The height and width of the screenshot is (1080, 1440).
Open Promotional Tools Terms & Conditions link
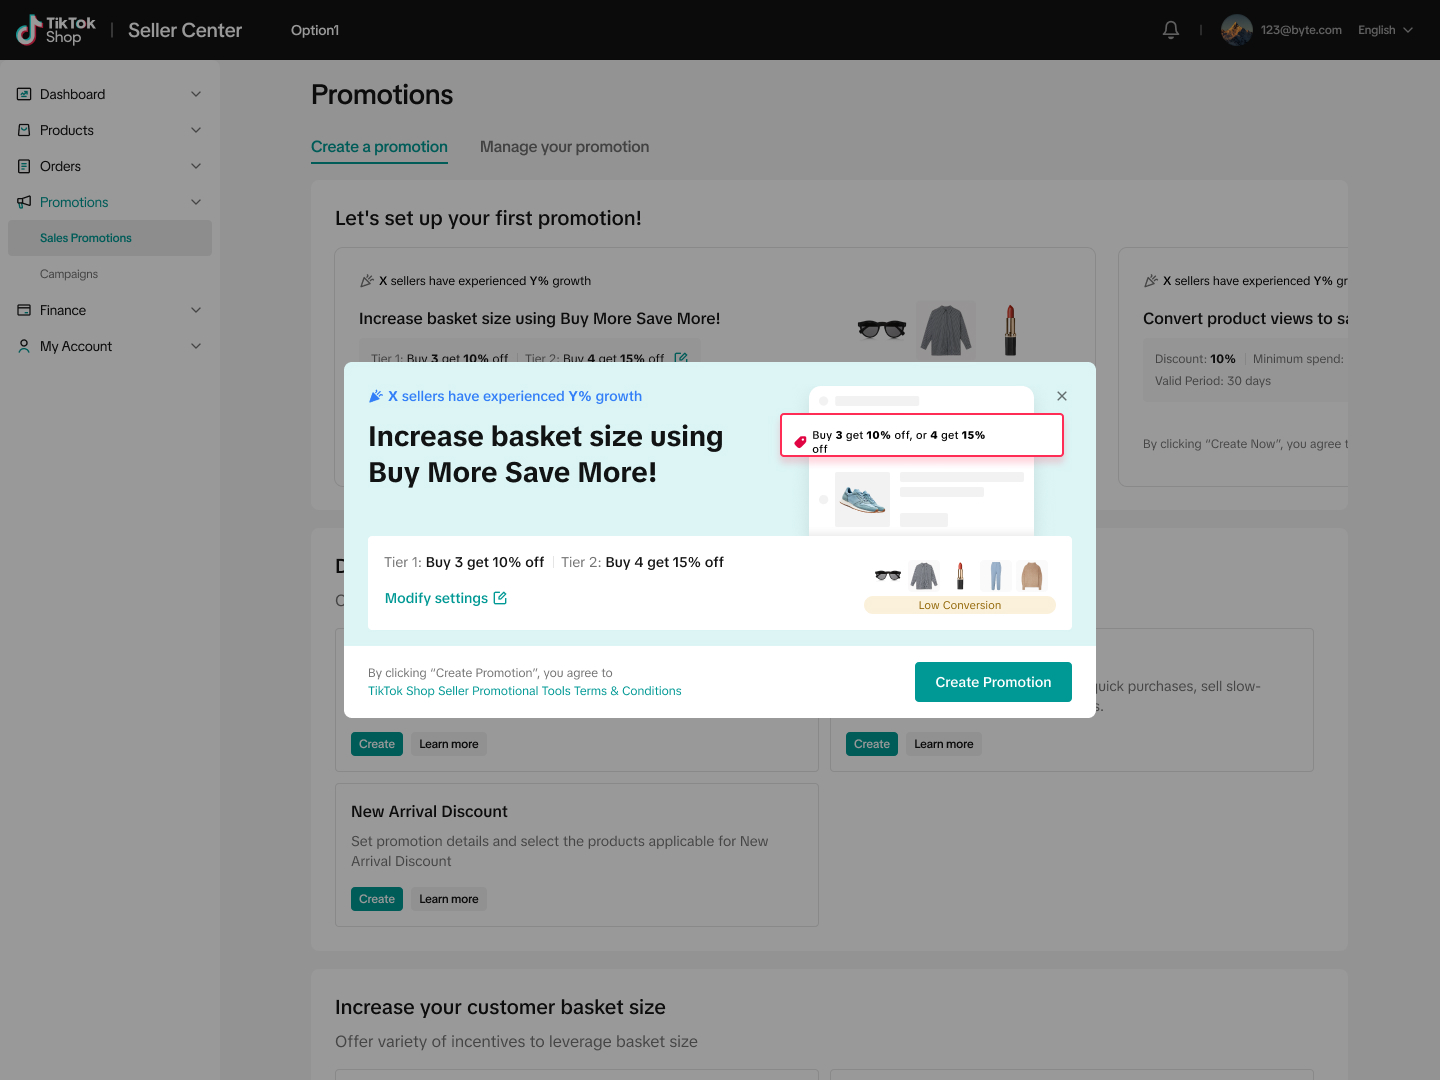click(524, 691)
